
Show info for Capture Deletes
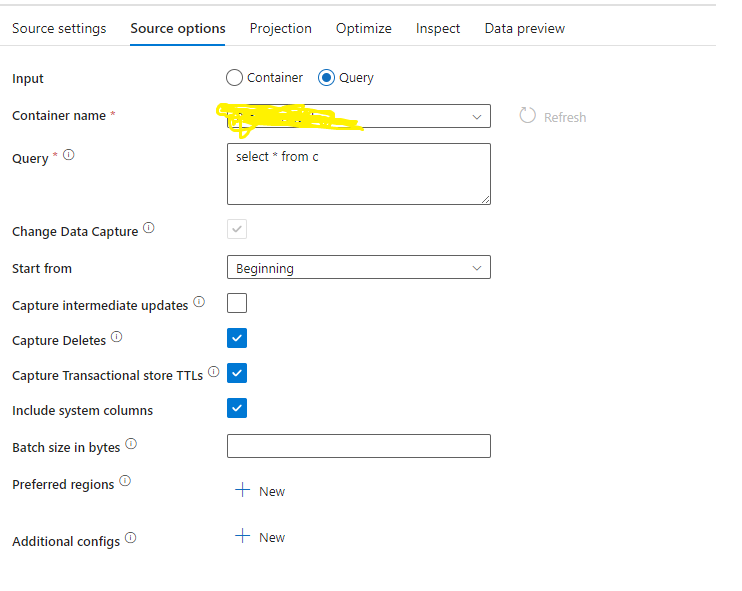pos(116,336)
